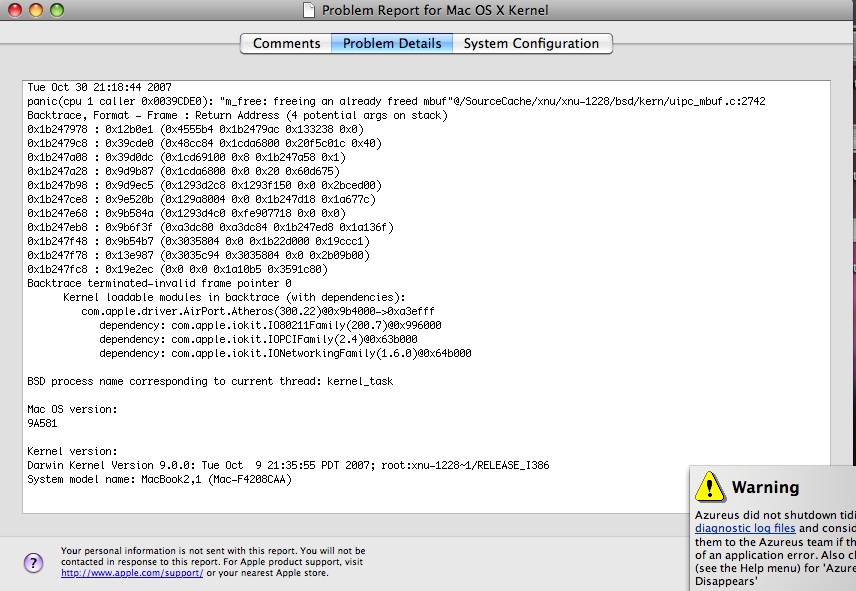Open the apple.com/support link
The height and width of the screenshot is (591, 856).
pos(132,573)
